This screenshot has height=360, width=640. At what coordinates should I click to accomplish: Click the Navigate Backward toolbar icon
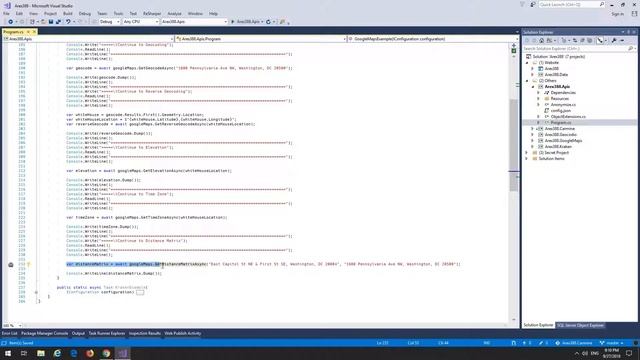point(11,22)
